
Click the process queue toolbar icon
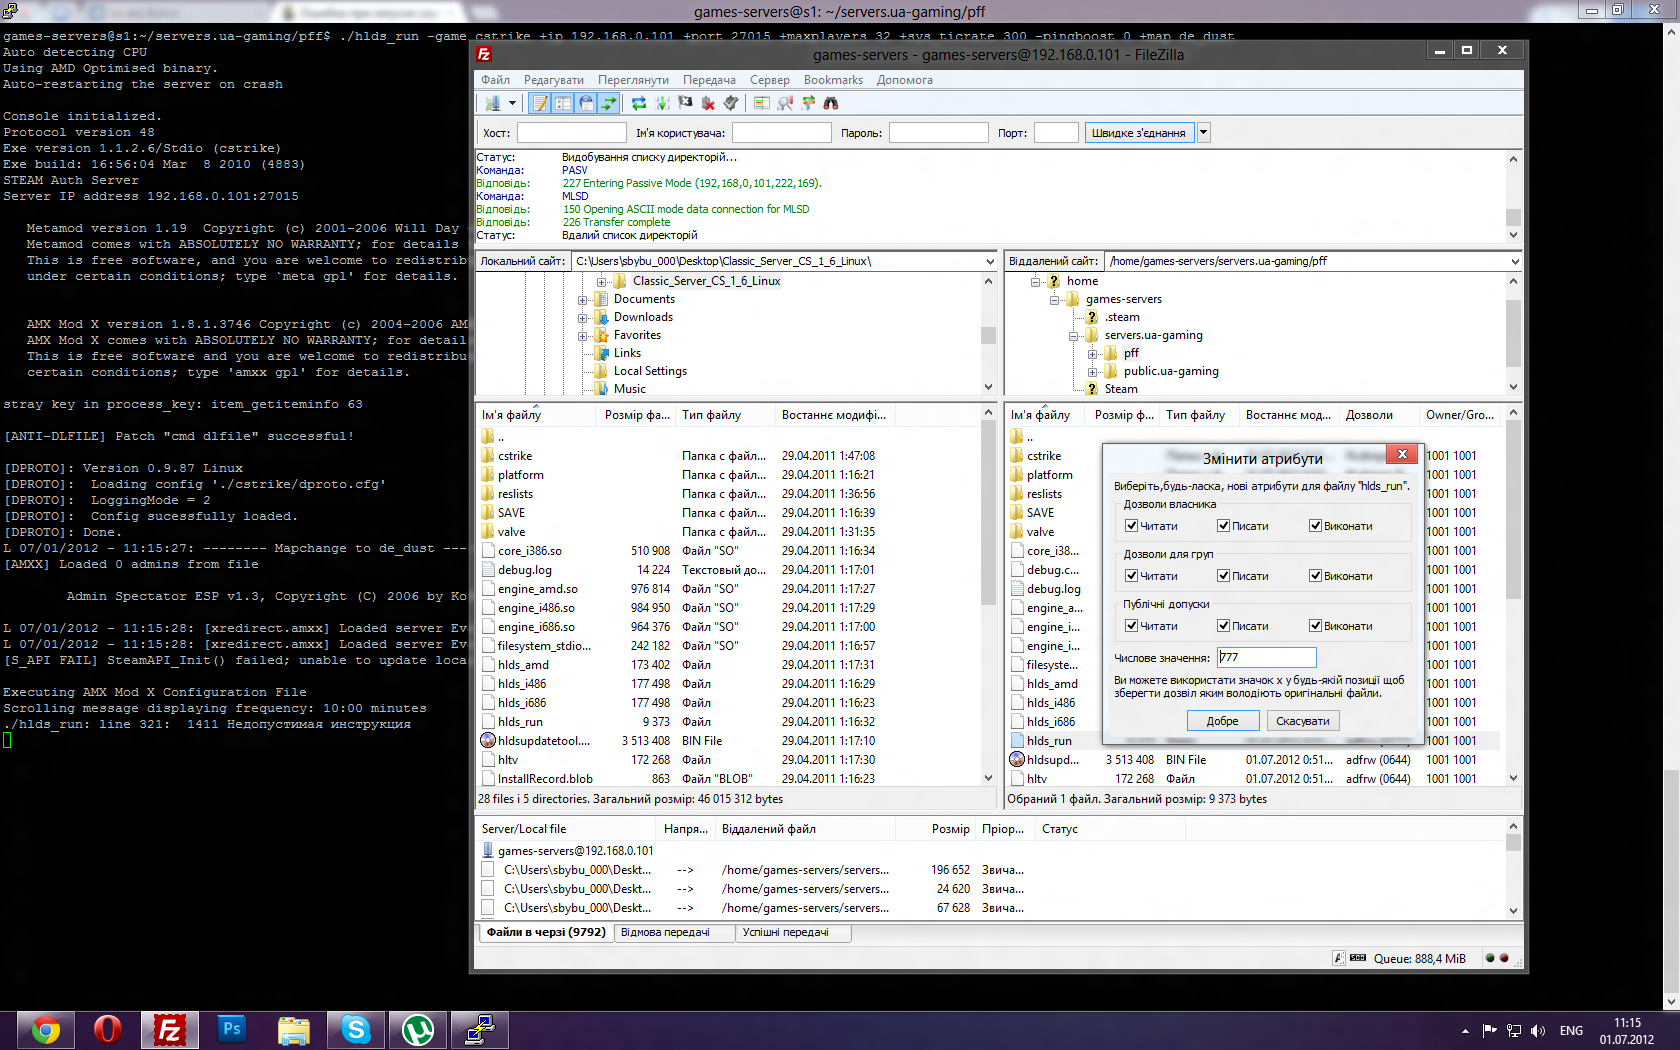click(662, 103)
